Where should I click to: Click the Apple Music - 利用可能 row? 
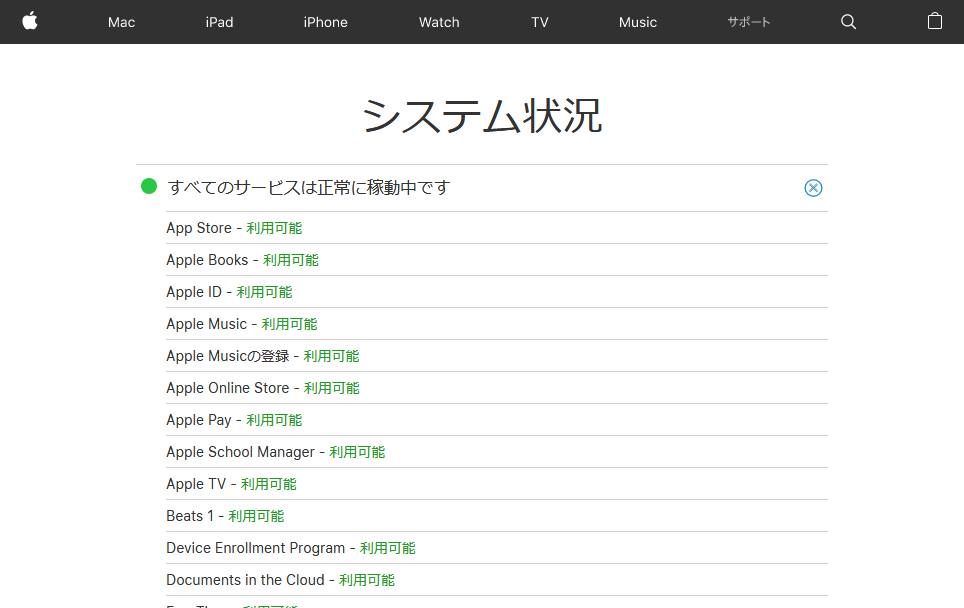497,324
